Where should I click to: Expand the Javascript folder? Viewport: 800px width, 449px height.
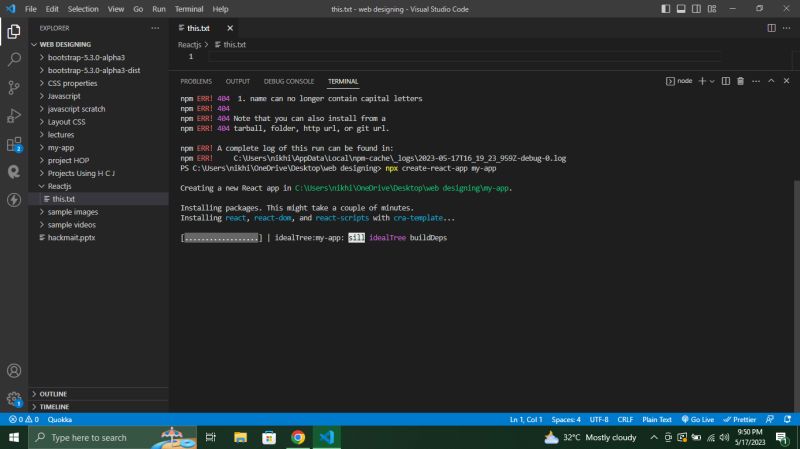pyautogui.click(x=99, y=96)
